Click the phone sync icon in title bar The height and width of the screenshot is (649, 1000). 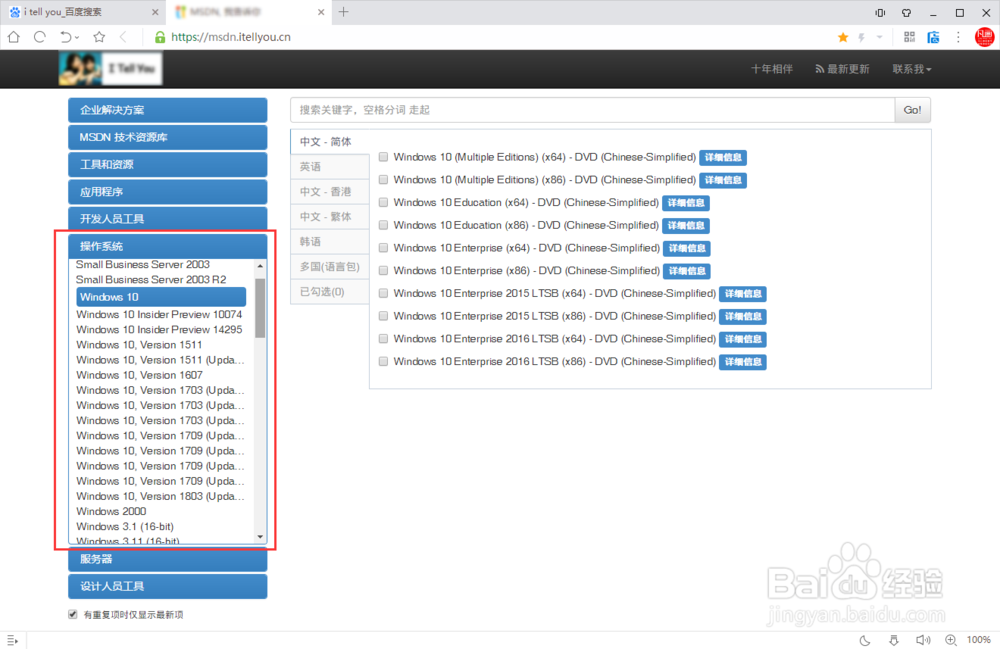click(x=880, y=13)
